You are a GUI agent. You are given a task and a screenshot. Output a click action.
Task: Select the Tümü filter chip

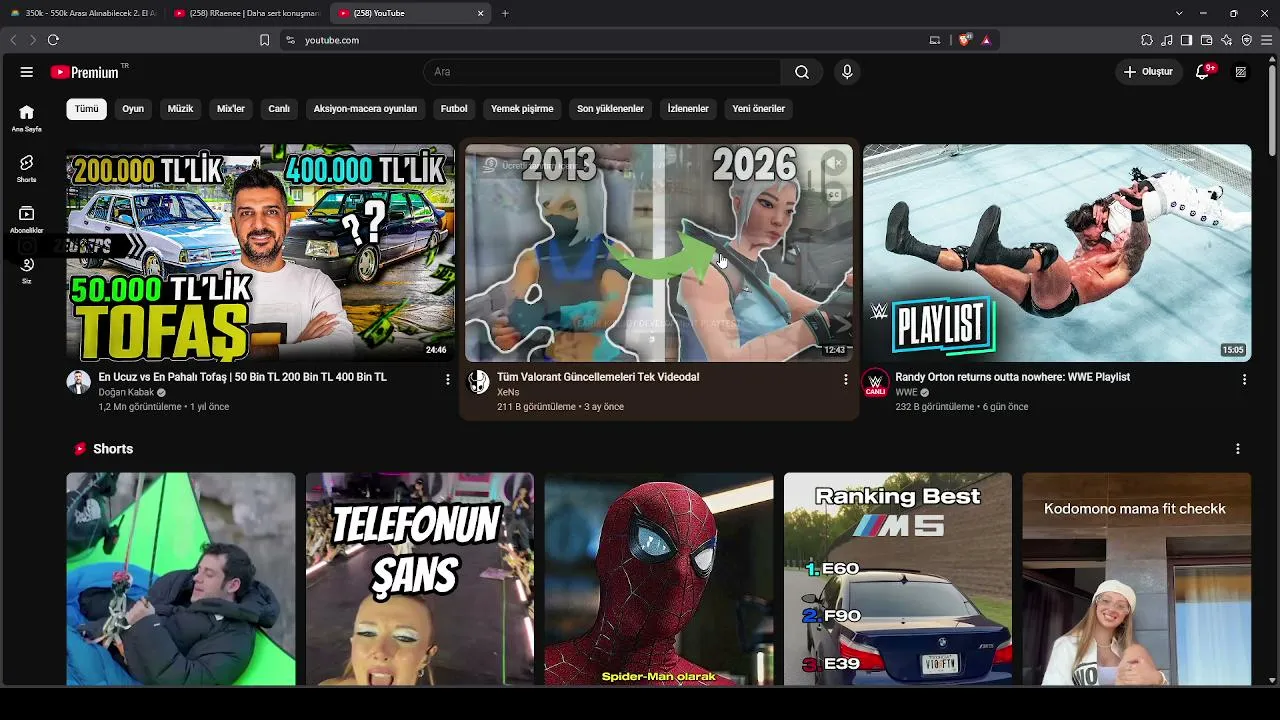tap(87, 109)
